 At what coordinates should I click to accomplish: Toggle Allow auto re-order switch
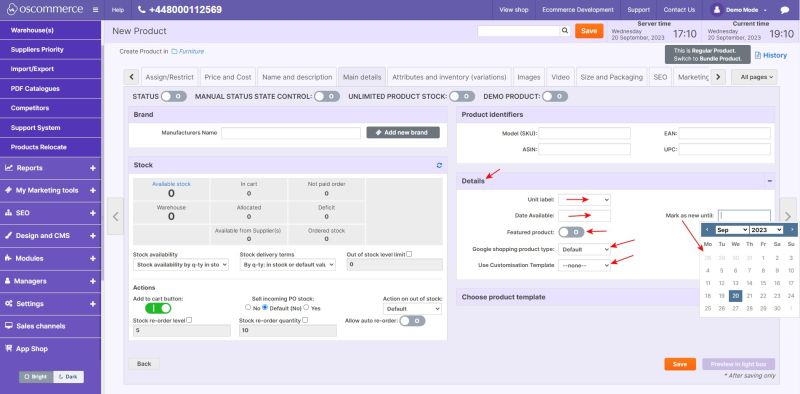click(412, 321)
